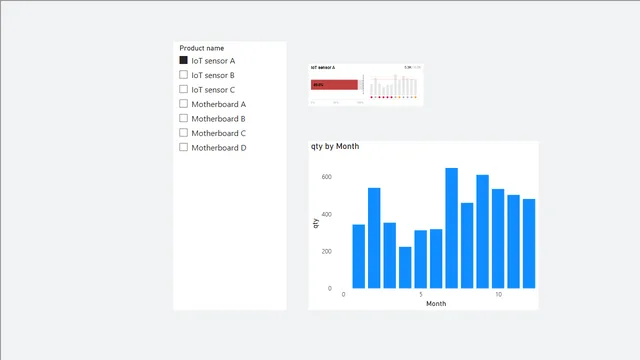Viewport: 640px width, 360px height.
Task: Click the month 11 bar
Action: point(514,242)
